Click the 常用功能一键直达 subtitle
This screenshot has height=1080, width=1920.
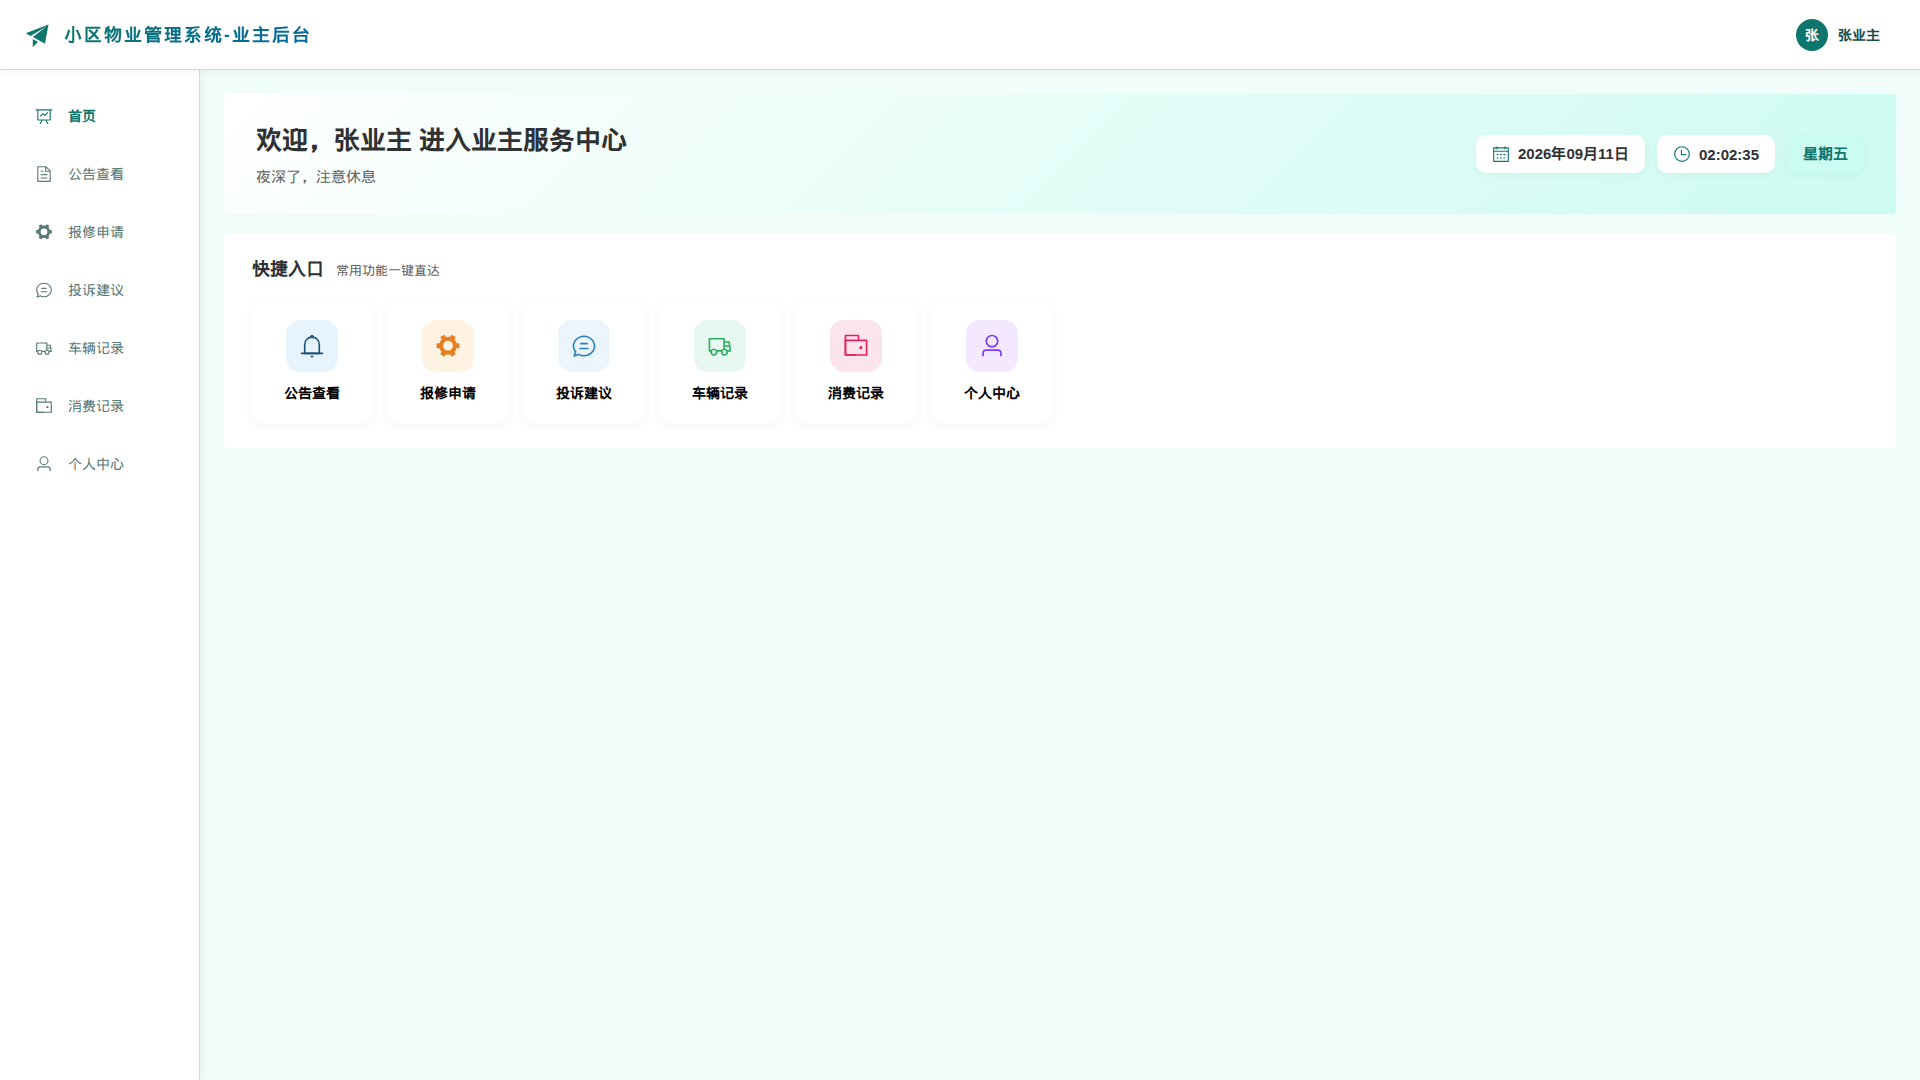[x=388, y=270]
